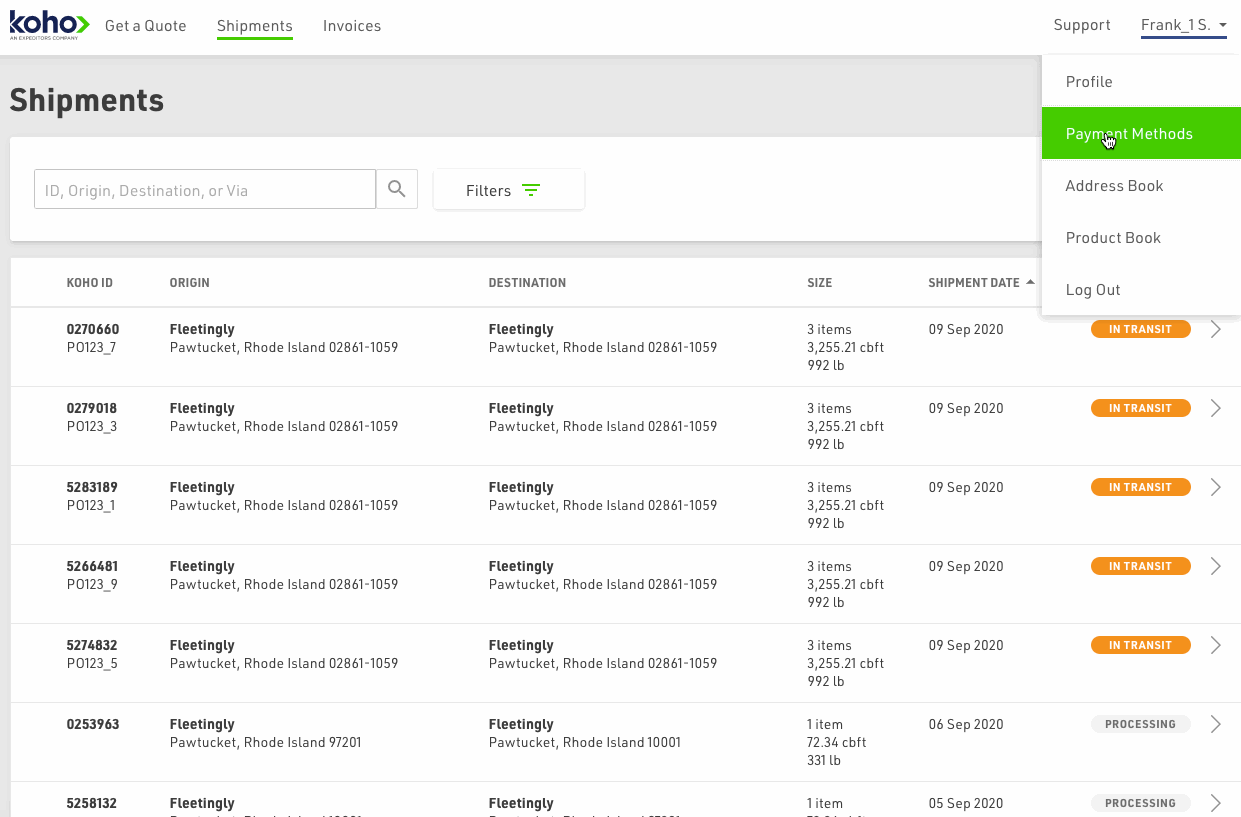Image resolution: width=1241 pixels, height=817 pixels.
Task: Open shipment 0270660 using its chevron arrow
Action: (1215, 330)
